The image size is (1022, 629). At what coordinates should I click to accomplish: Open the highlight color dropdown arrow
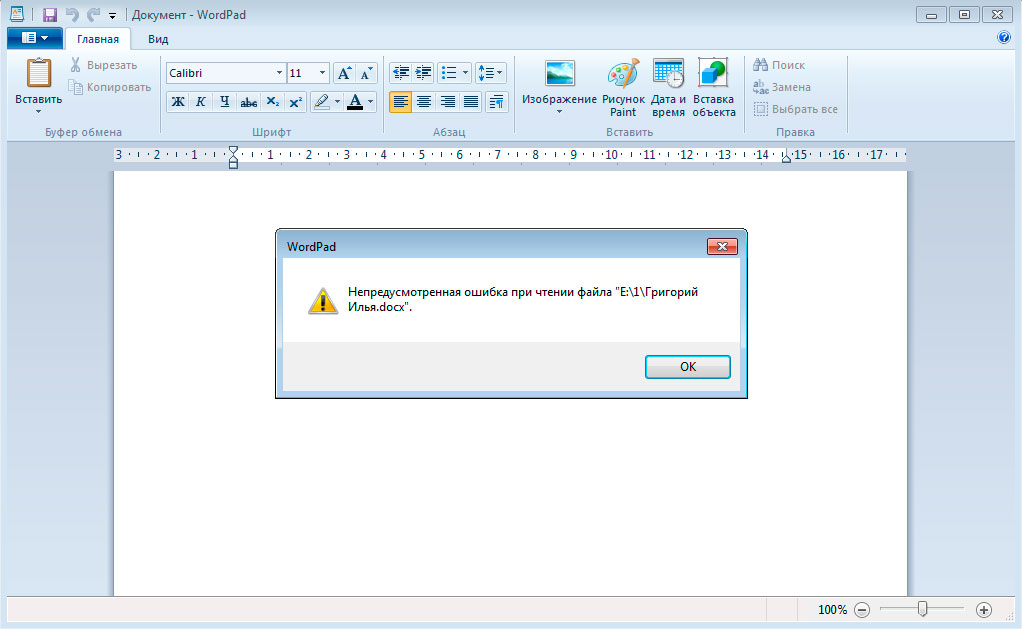(x=337, y=102)
